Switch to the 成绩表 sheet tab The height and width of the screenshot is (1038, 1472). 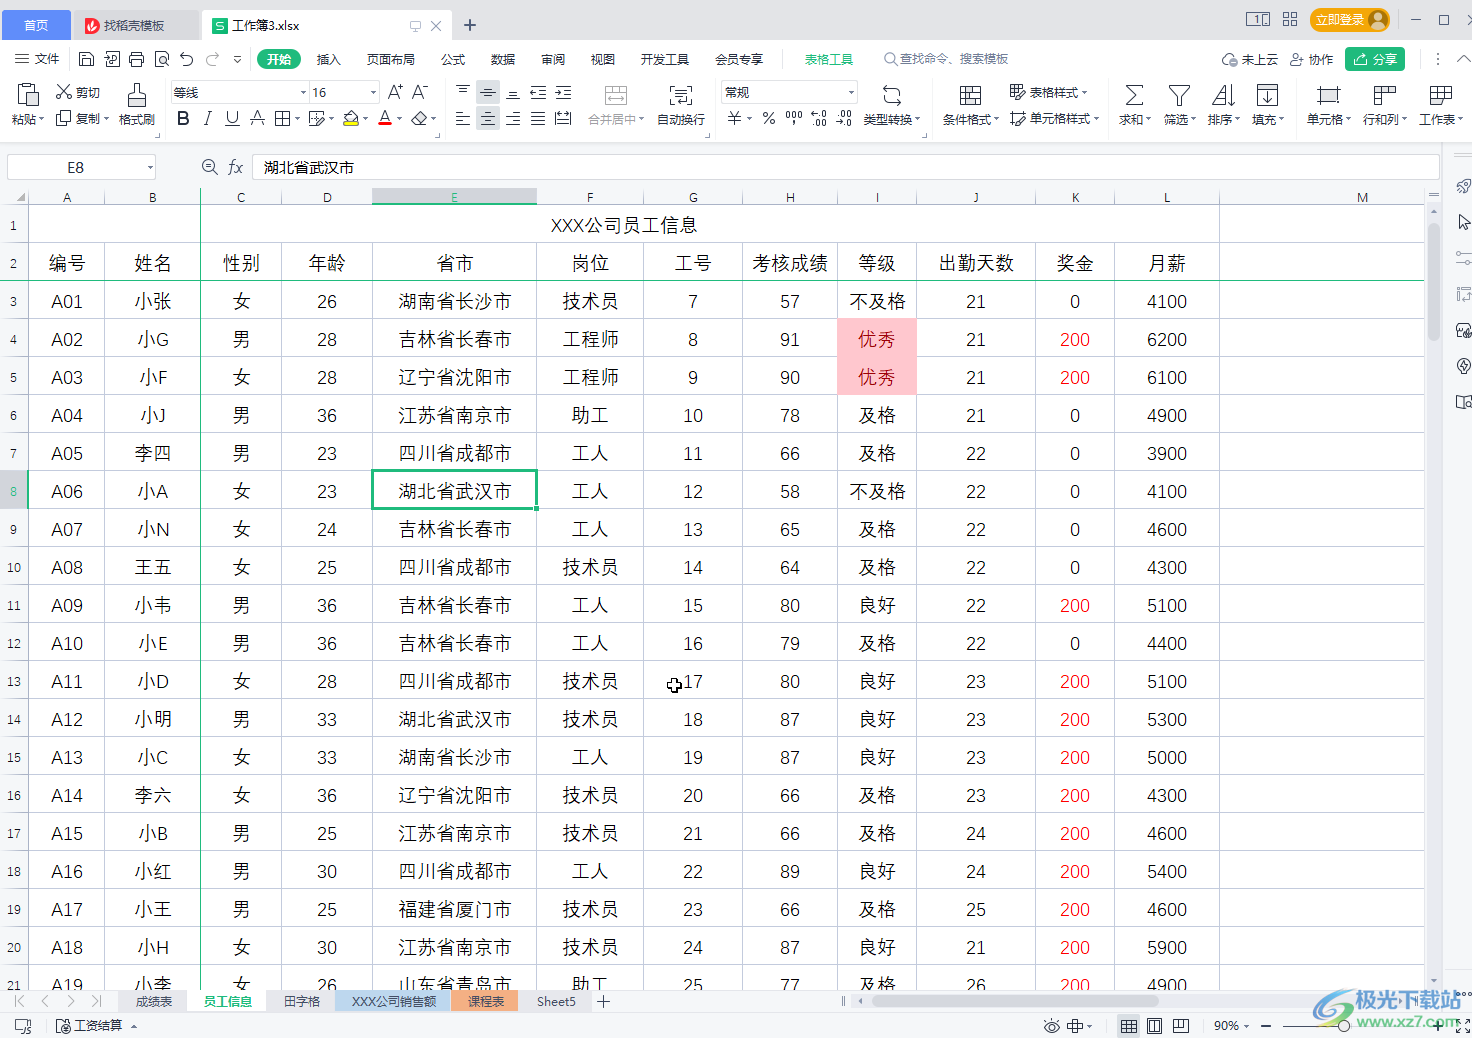pyautogui.click(x=154, y=1001)
